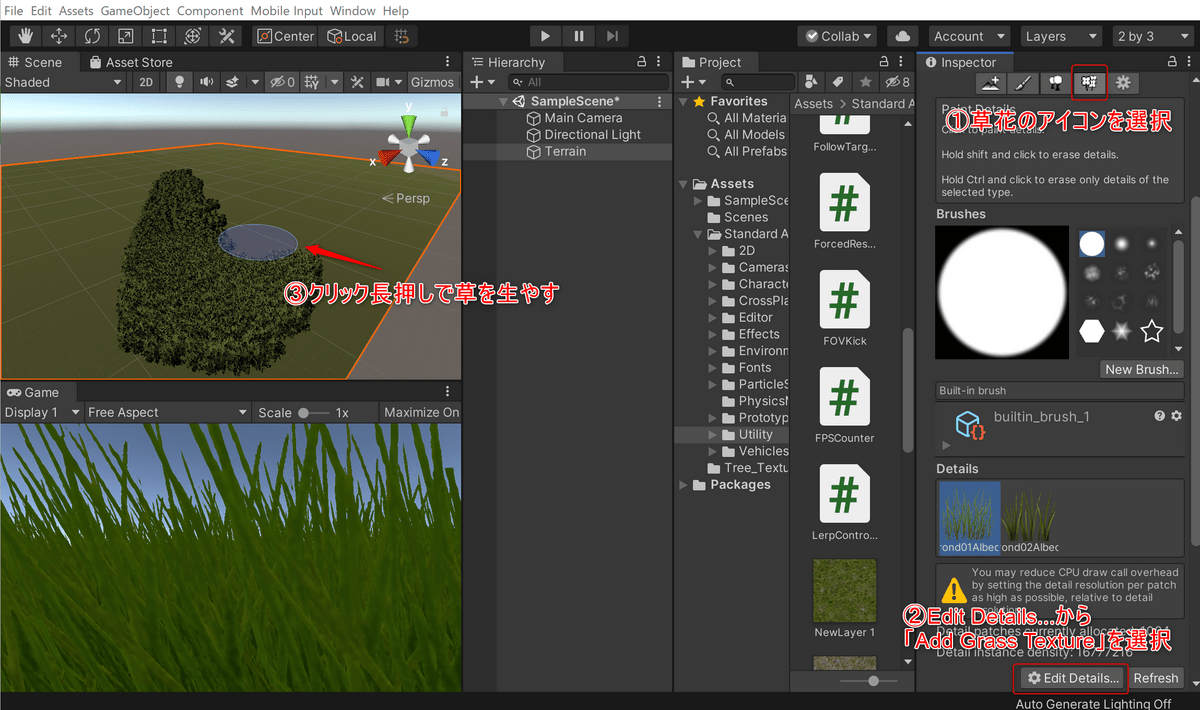Select the star outline brush
1200x710 pixels.
tap(1152, 330)
